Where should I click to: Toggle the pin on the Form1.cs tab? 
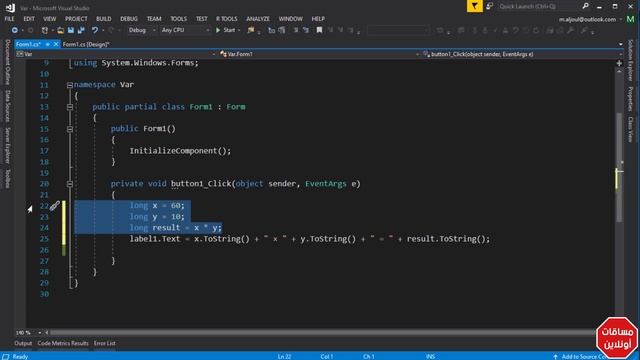[x=48, y=44]
